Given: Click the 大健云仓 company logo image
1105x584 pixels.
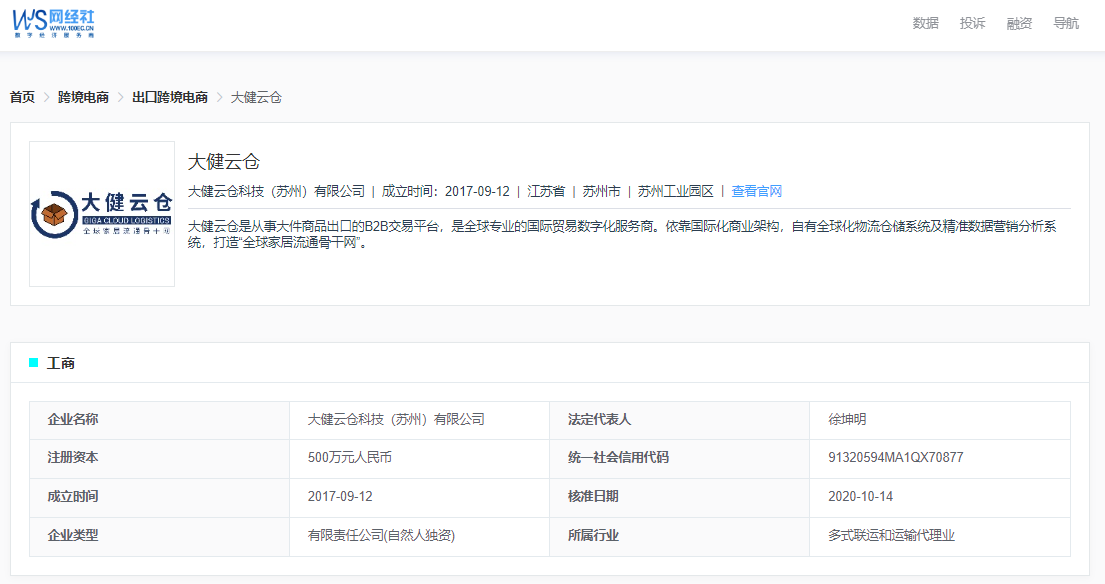Looking at the screenshot, I should [x=102, y=214].
